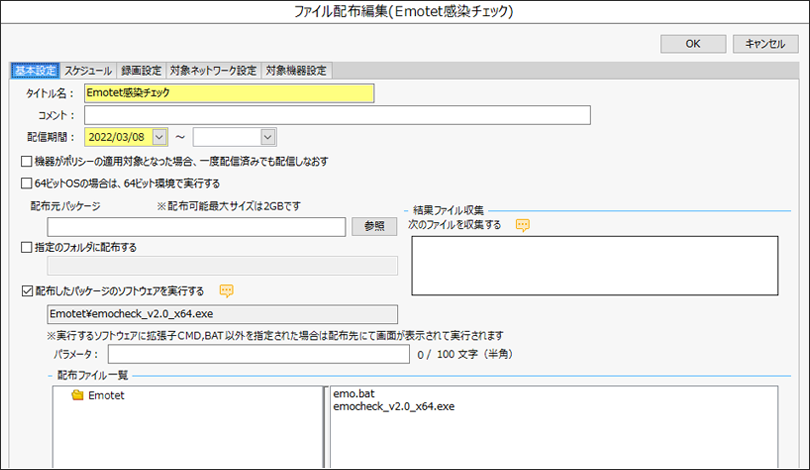Open the 対象ネットワーク設定 tab

click(x=213, y=71)
